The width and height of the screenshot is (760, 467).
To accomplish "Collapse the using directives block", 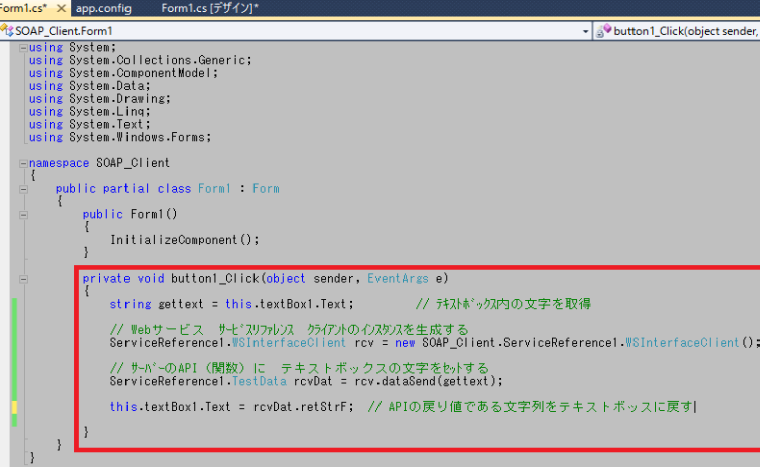I will (x=24, y=47).
